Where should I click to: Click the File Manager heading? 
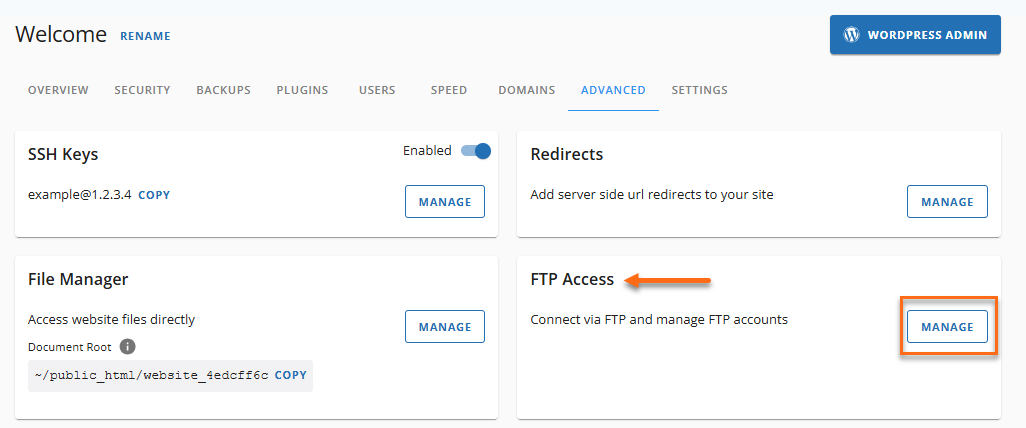point(78,279)
